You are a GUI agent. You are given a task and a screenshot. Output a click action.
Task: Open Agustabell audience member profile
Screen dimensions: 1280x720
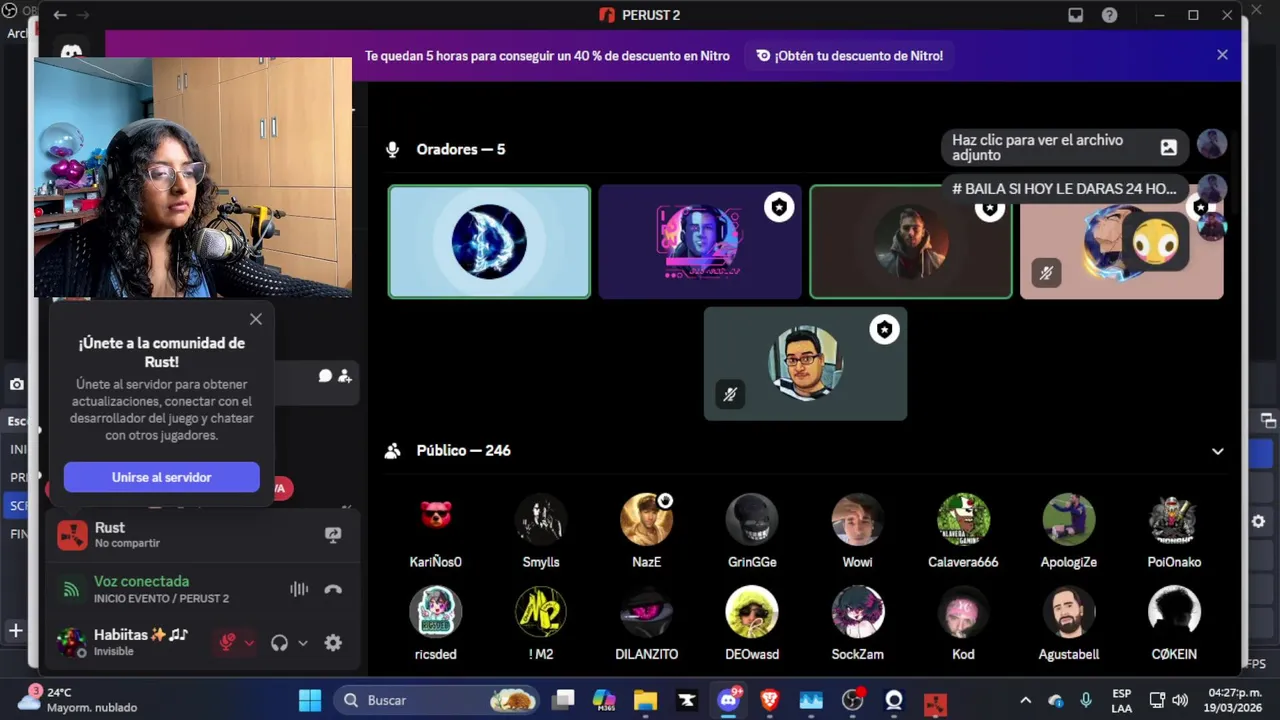coord(1068,624)
